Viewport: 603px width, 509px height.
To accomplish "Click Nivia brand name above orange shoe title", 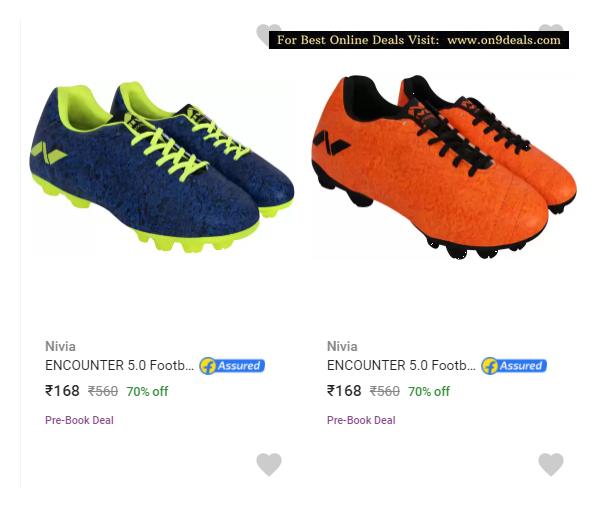I will 342,346.
